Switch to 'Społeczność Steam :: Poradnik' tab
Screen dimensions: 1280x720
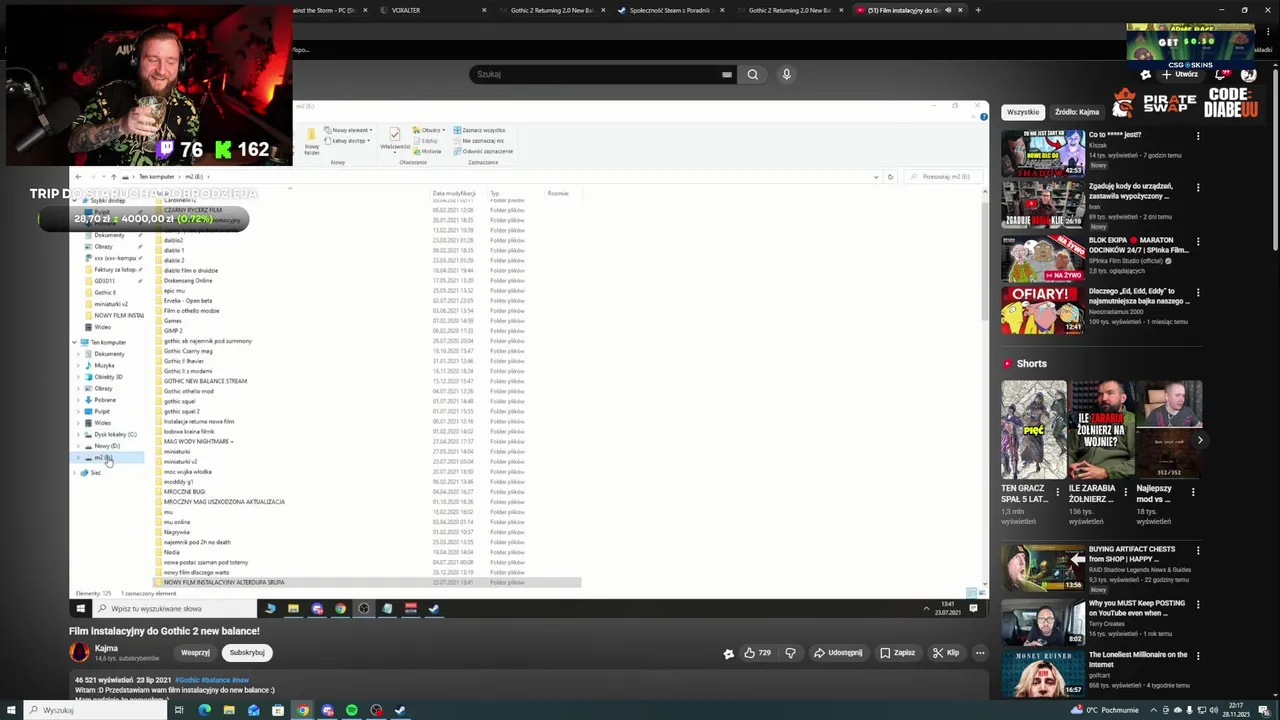(x=670, y=10)
